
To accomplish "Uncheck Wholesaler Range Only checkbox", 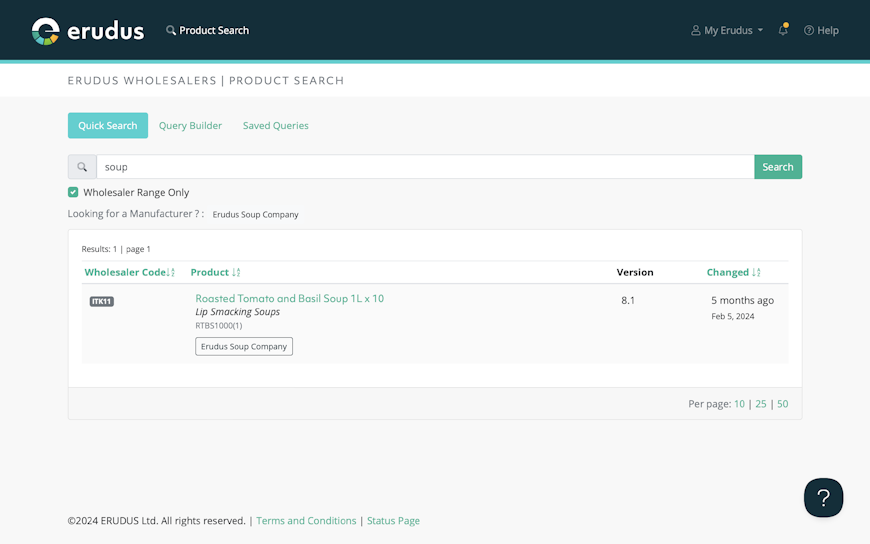I will click(x=73, y=192).
